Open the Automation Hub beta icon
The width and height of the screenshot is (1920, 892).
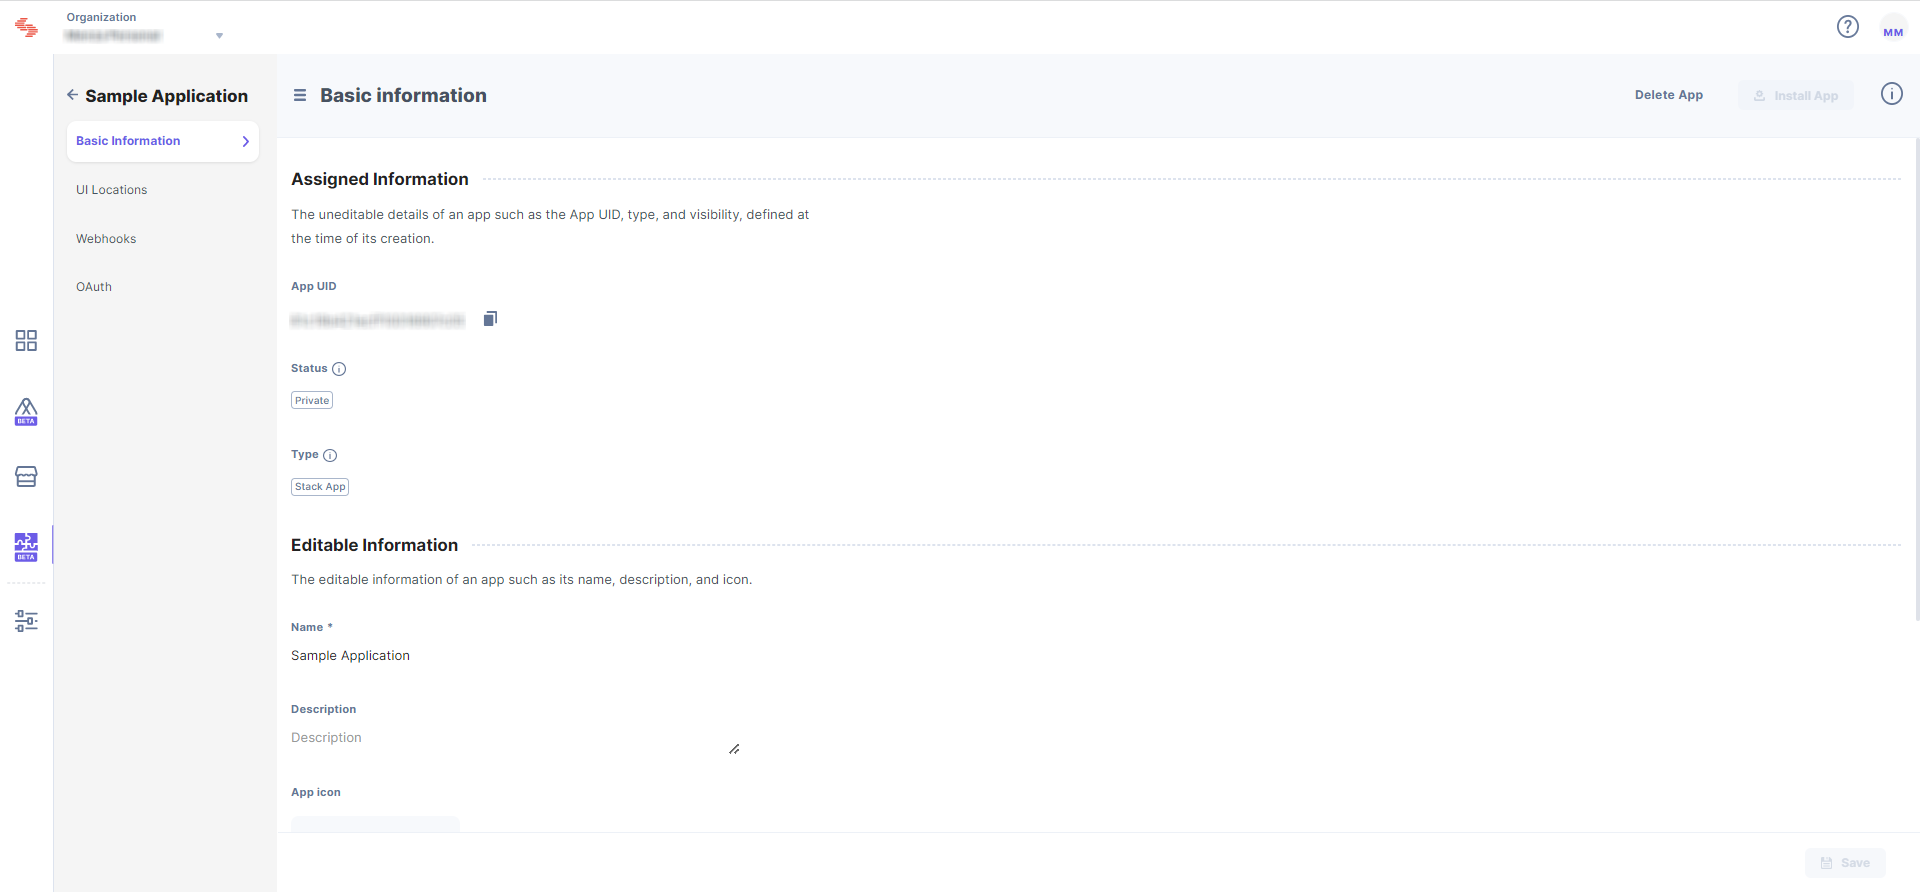(26, 411)
